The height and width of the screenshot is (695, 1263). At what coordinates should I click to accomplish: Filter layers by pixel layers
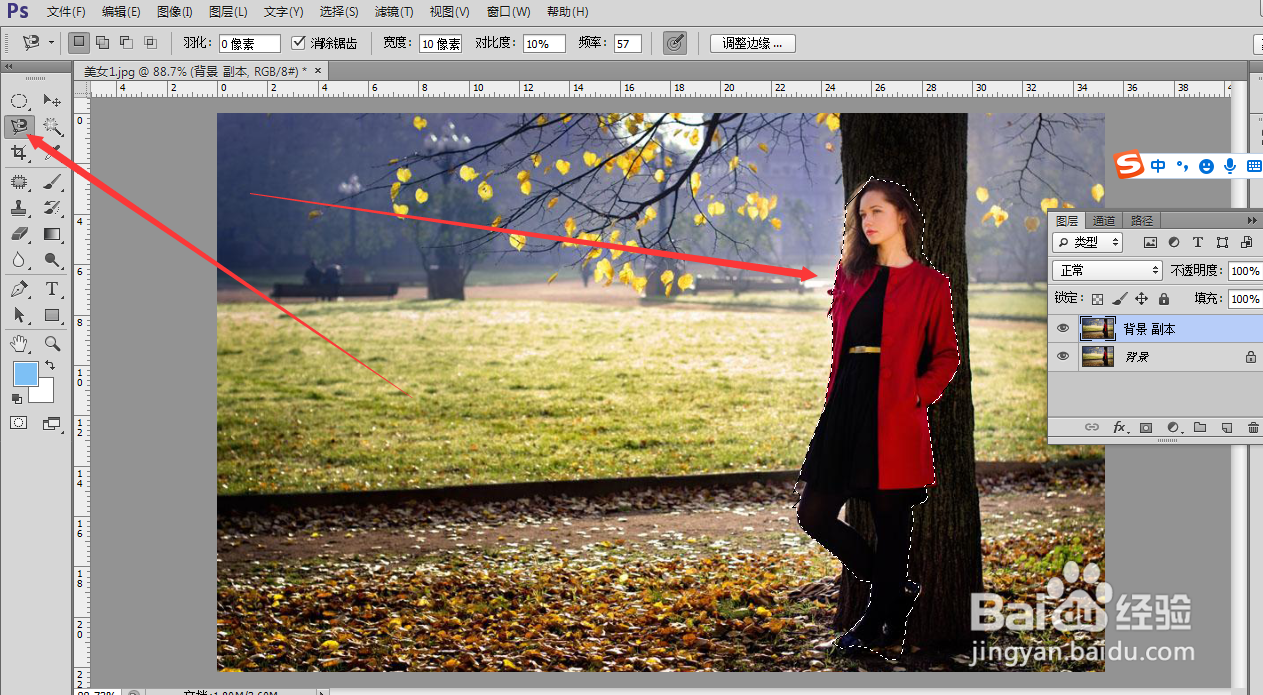(x=1150, y=242)
